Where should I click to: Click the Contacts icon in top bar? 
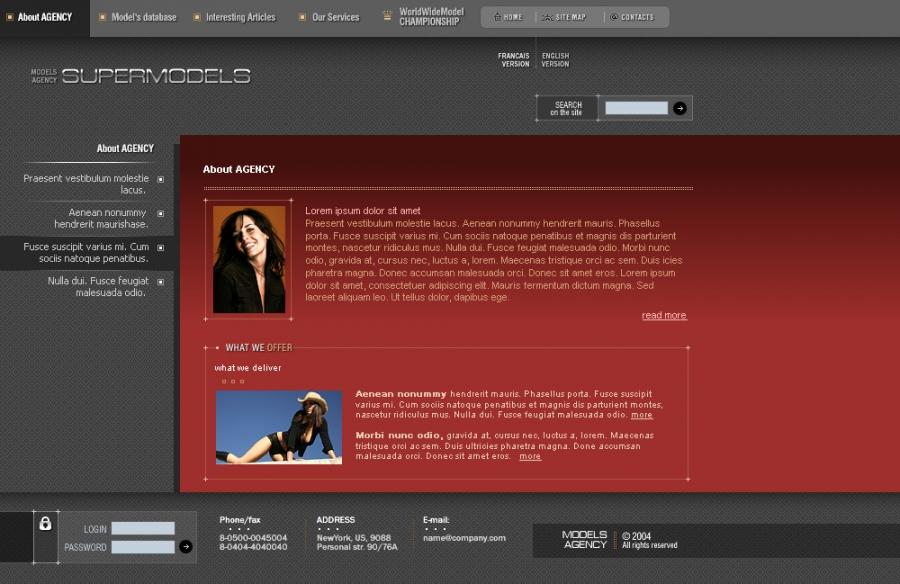[614, 17]
